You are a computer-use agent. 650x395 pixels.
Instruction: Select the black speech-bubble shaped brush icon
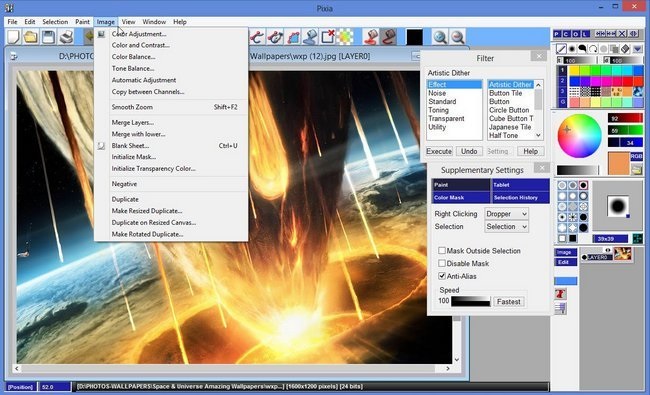click(x=582, y=49)
